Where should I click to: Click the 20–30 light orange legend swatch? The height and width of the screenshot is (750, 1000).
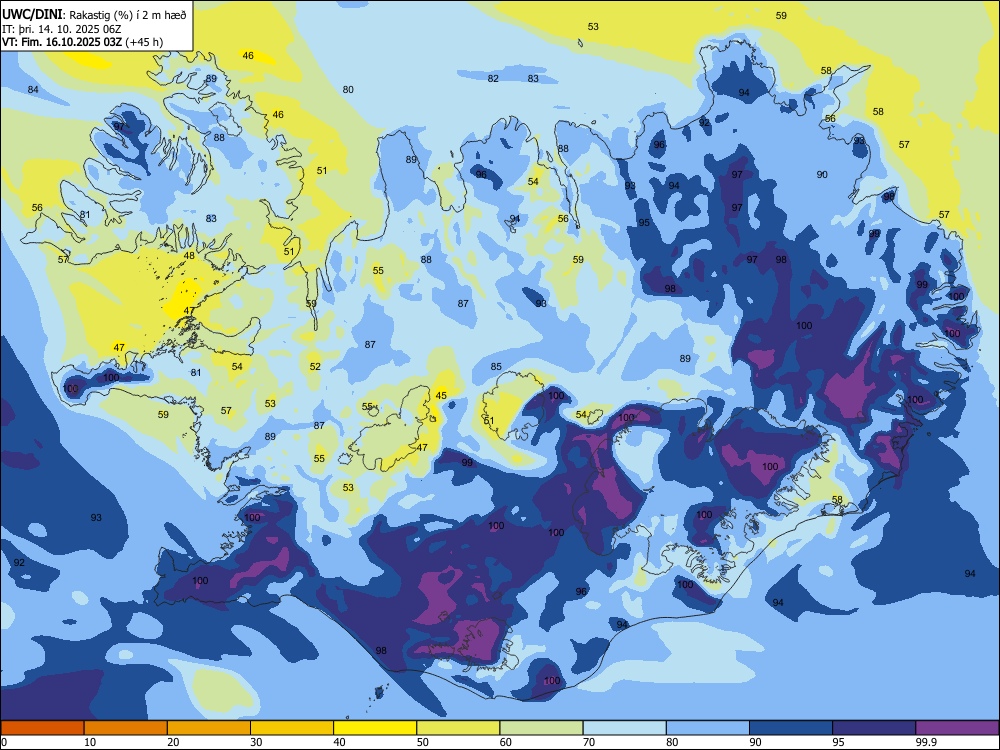coord(209,728)
